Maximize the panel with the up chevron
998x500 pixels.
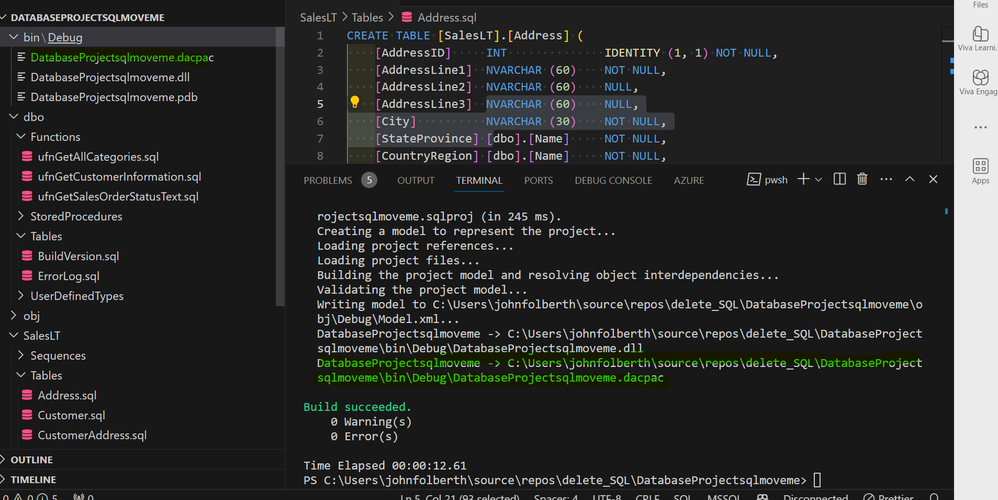click(x=910, y=179)
